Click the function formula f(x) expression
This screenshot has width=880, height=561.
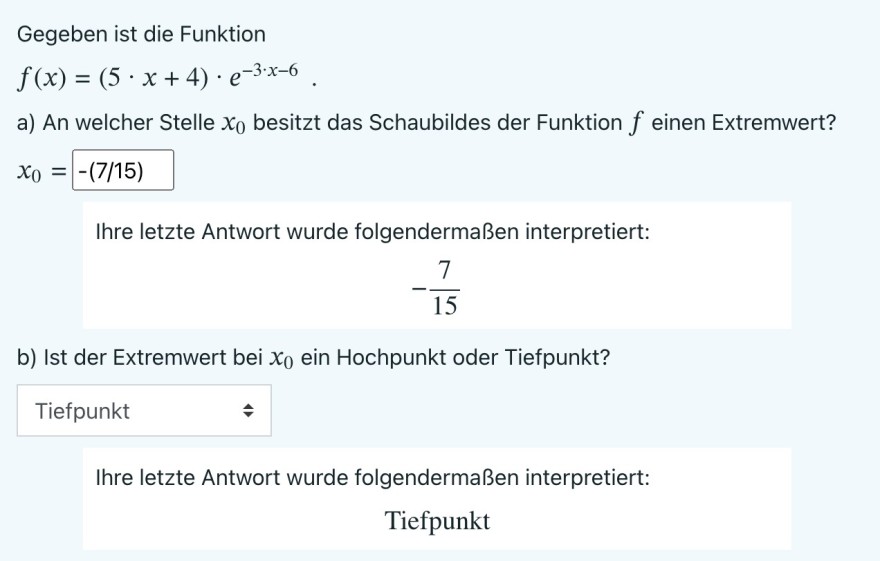tap(158, 76)
